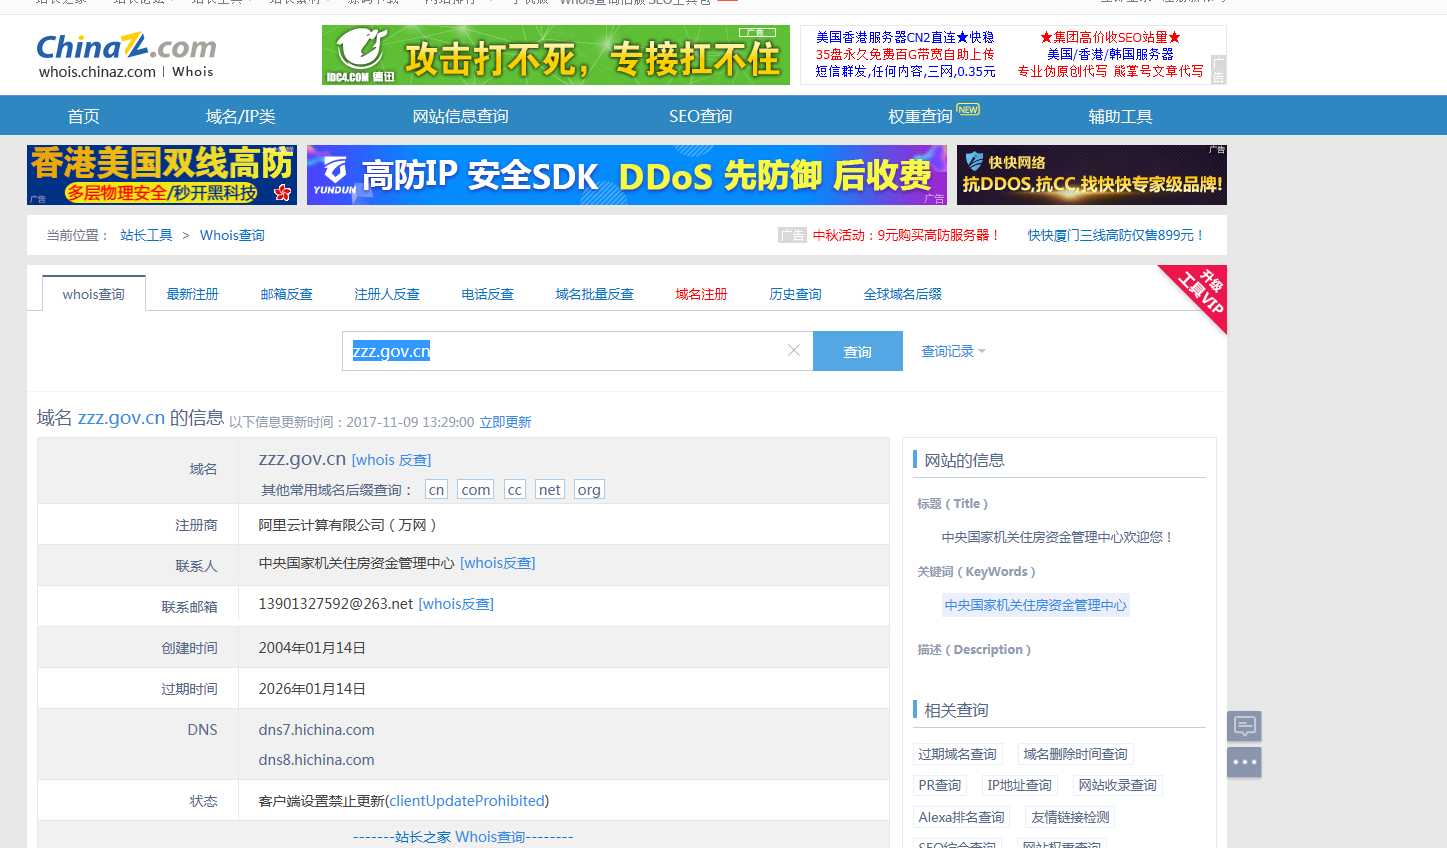This screenshot has width=1447, height=848.
Task: Open 域名删除时间查询 related query
Action: 1075,754
